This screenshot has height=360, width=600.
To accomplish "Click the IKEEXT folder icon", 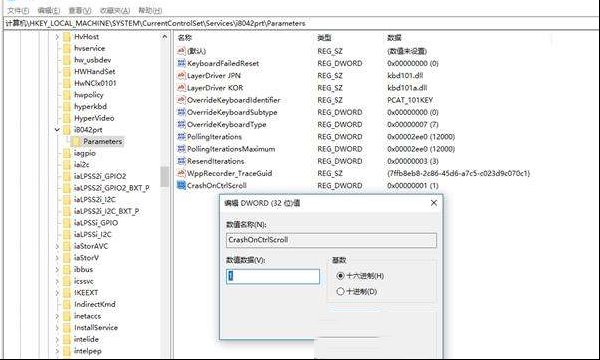I will pyautogui.click(x=67, y=293).
